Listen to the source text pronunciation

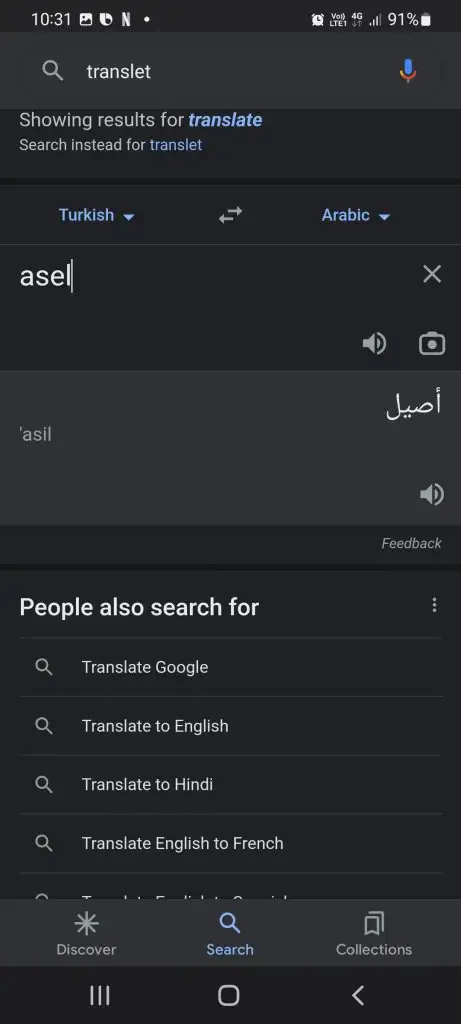374,344
